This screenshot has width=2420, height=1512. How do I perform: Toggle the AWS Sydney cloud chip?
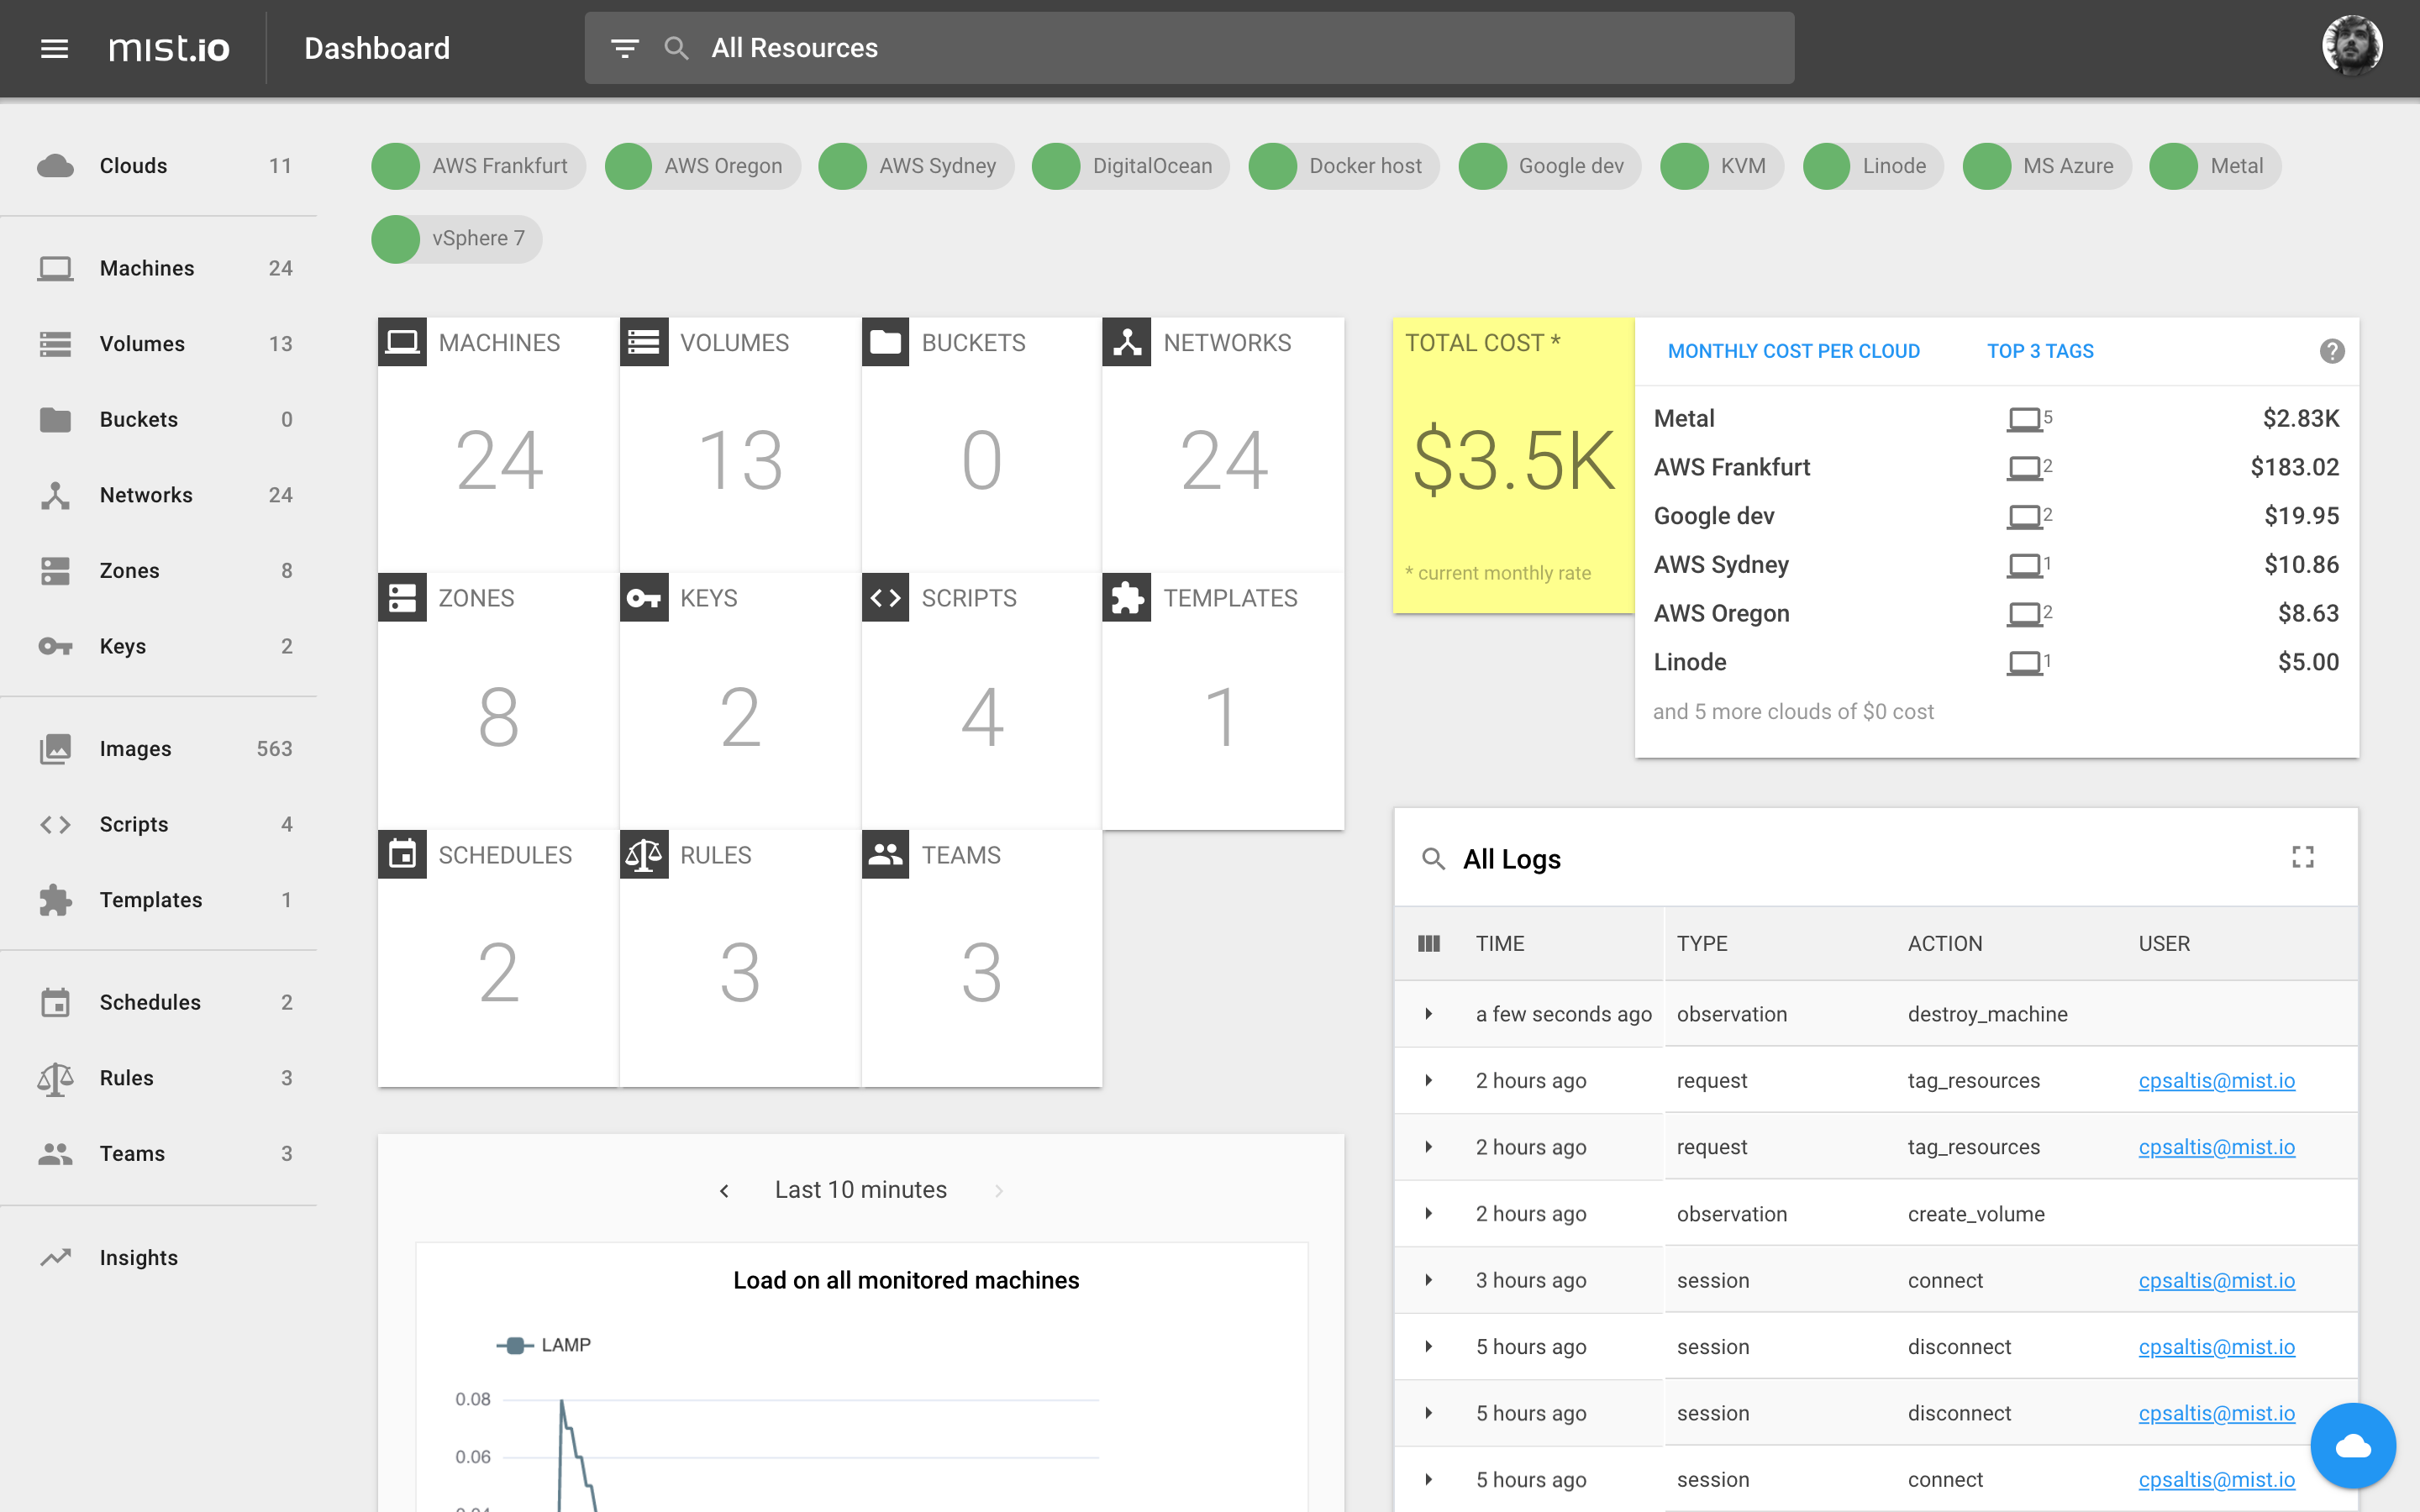pyautogui.click(x=916, y=166)
